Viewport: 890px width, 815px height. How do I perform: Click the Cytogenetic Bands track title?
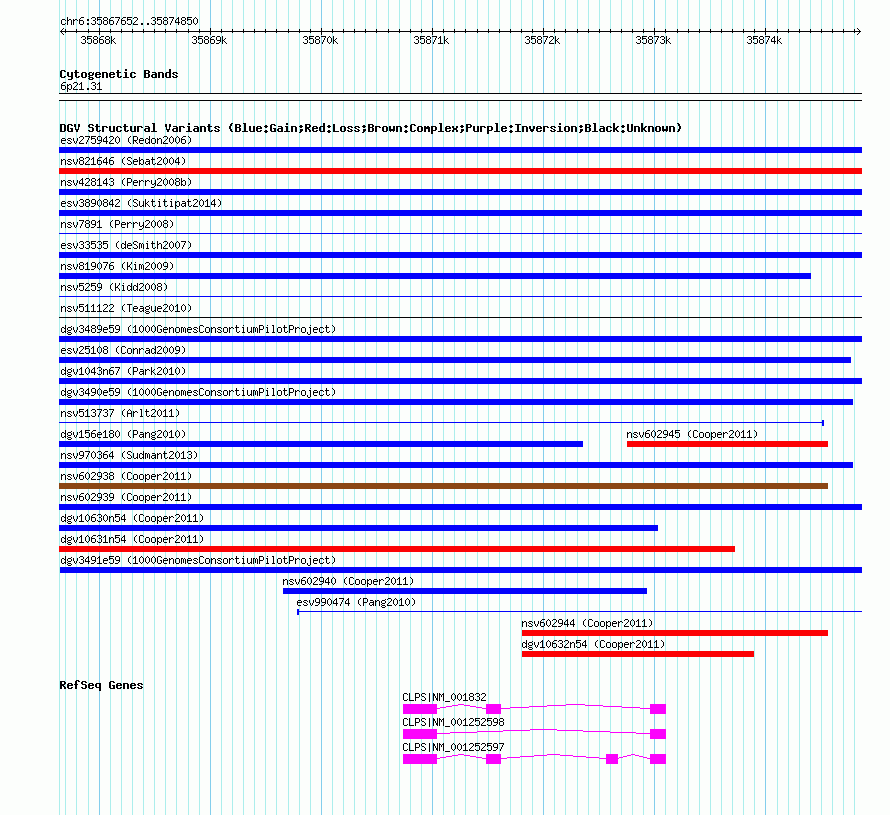coord(119,74)
